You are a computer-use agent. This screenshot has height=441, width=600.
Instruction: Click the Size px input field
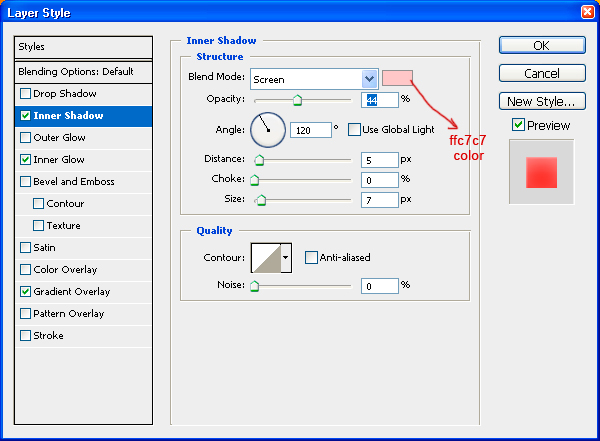(x=380, y=200)
